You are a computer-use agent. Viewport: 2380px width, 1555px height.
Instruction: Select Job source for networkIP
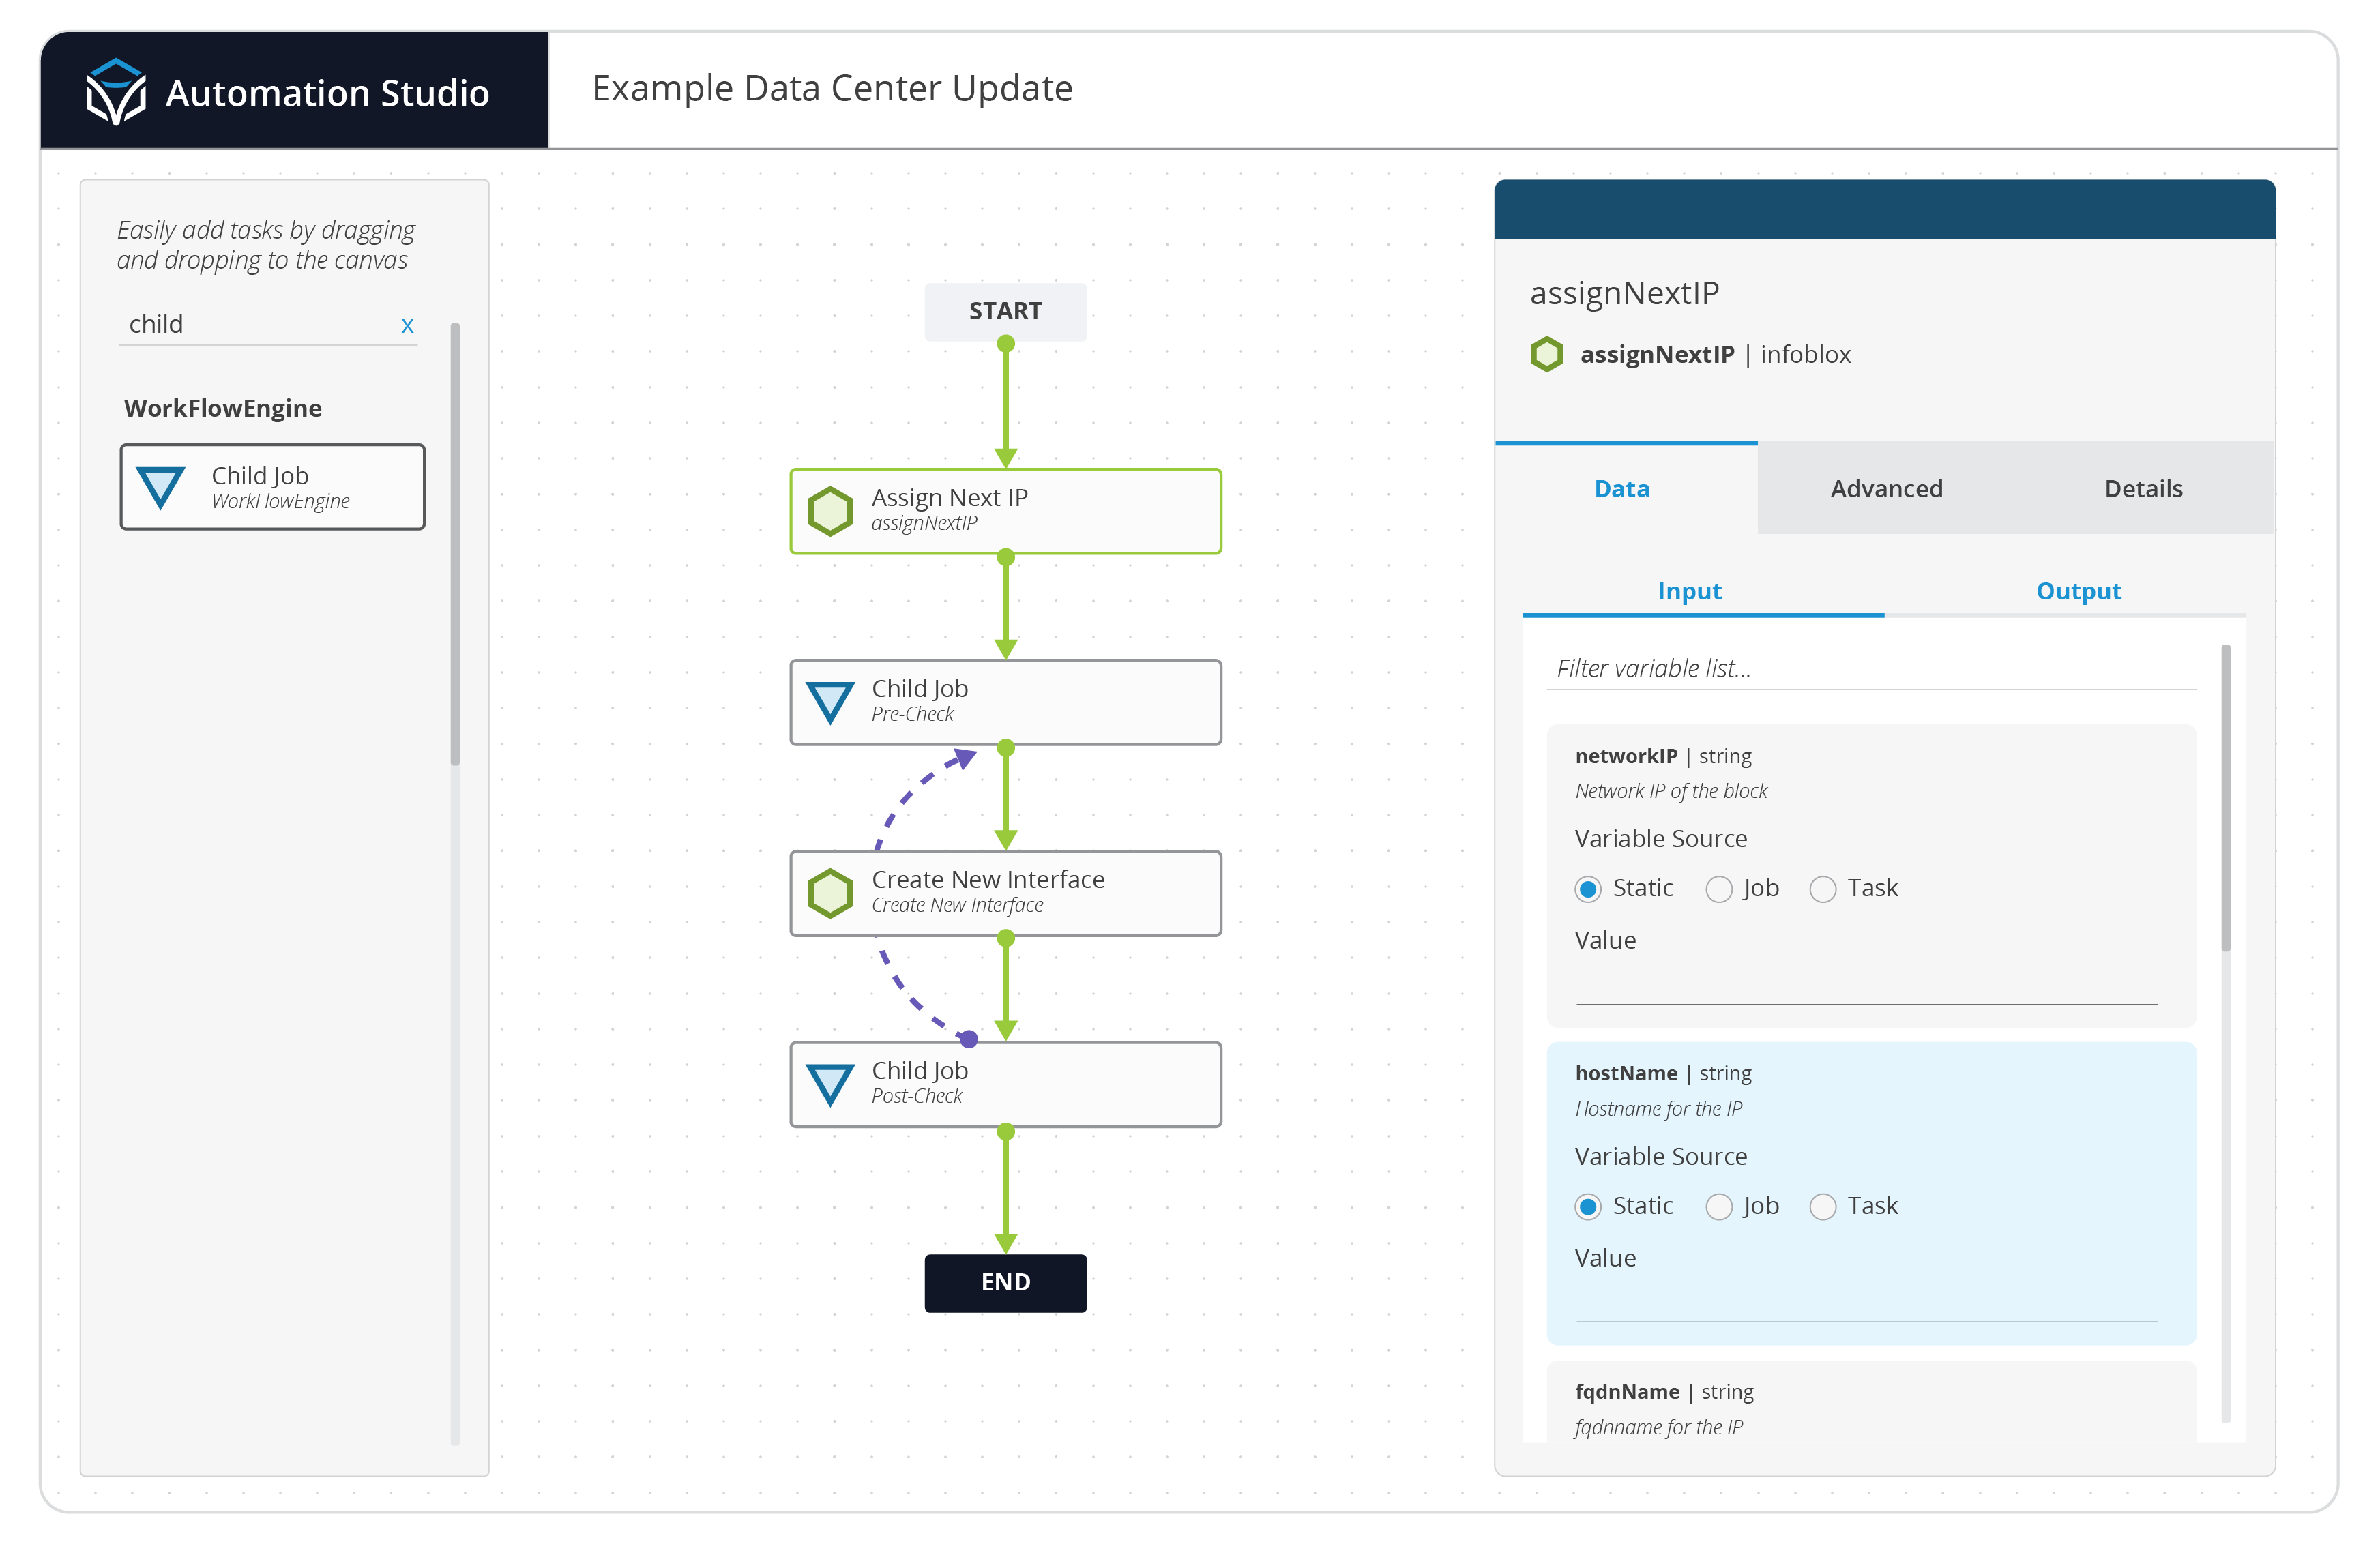click(1718, 889)
